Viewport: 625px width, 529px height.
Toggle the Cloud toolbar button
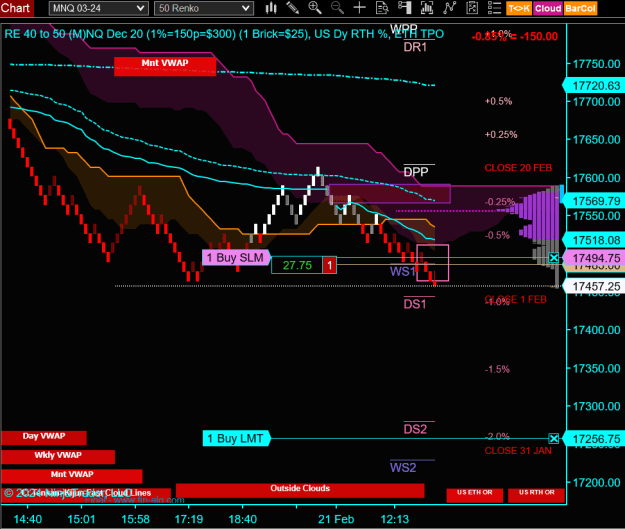(x=548, y=8)
